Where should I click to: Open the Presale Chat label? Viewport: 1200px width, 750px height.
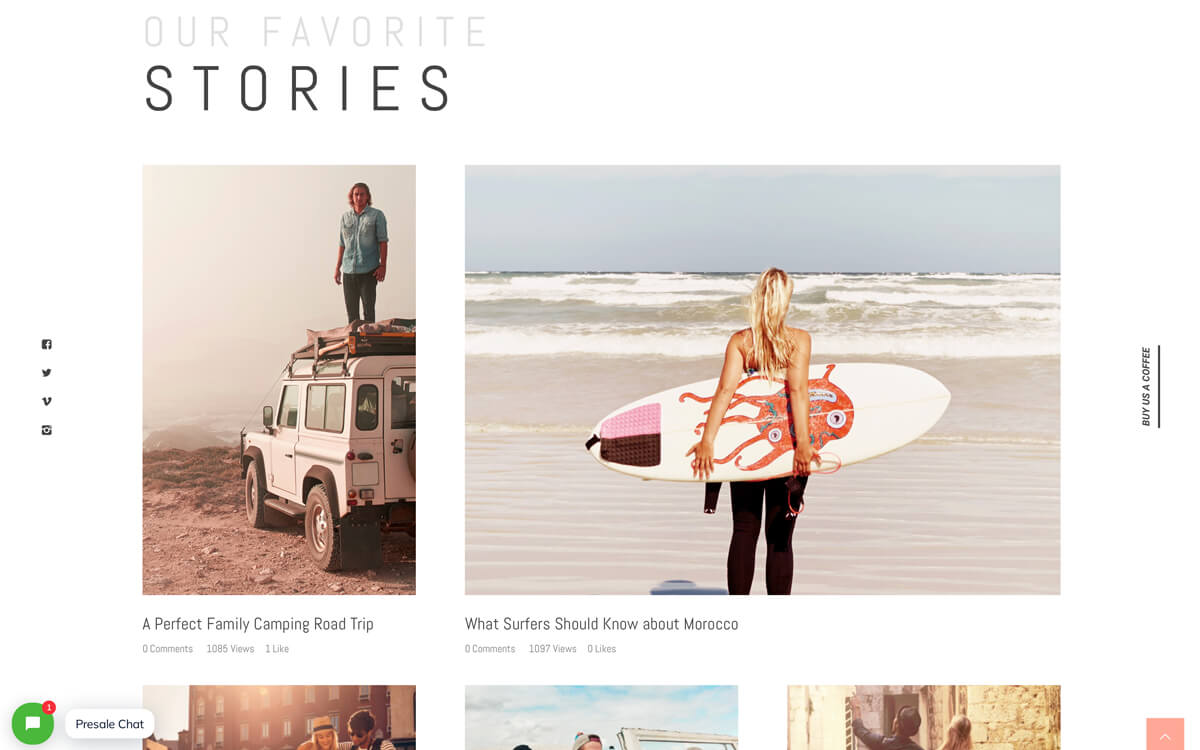tap(110, 724)
